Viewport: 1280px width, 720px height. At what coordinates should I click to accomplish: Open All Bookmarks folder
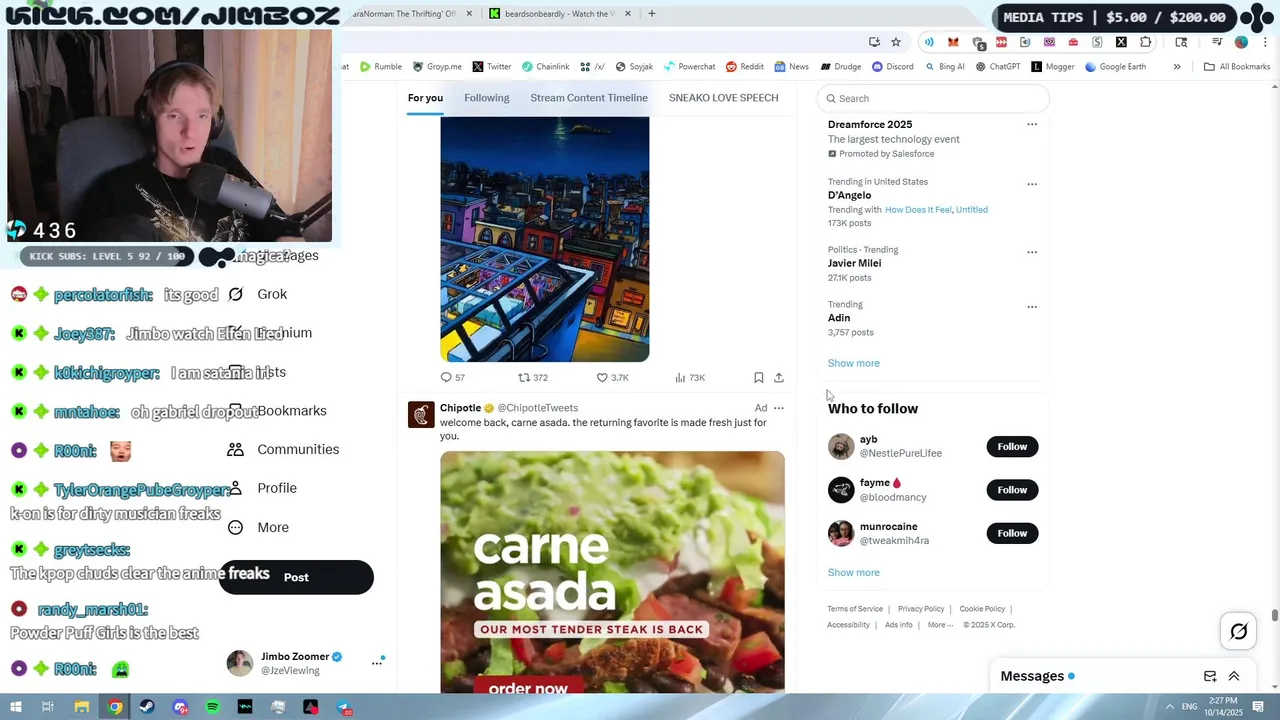click(1237, 67)
